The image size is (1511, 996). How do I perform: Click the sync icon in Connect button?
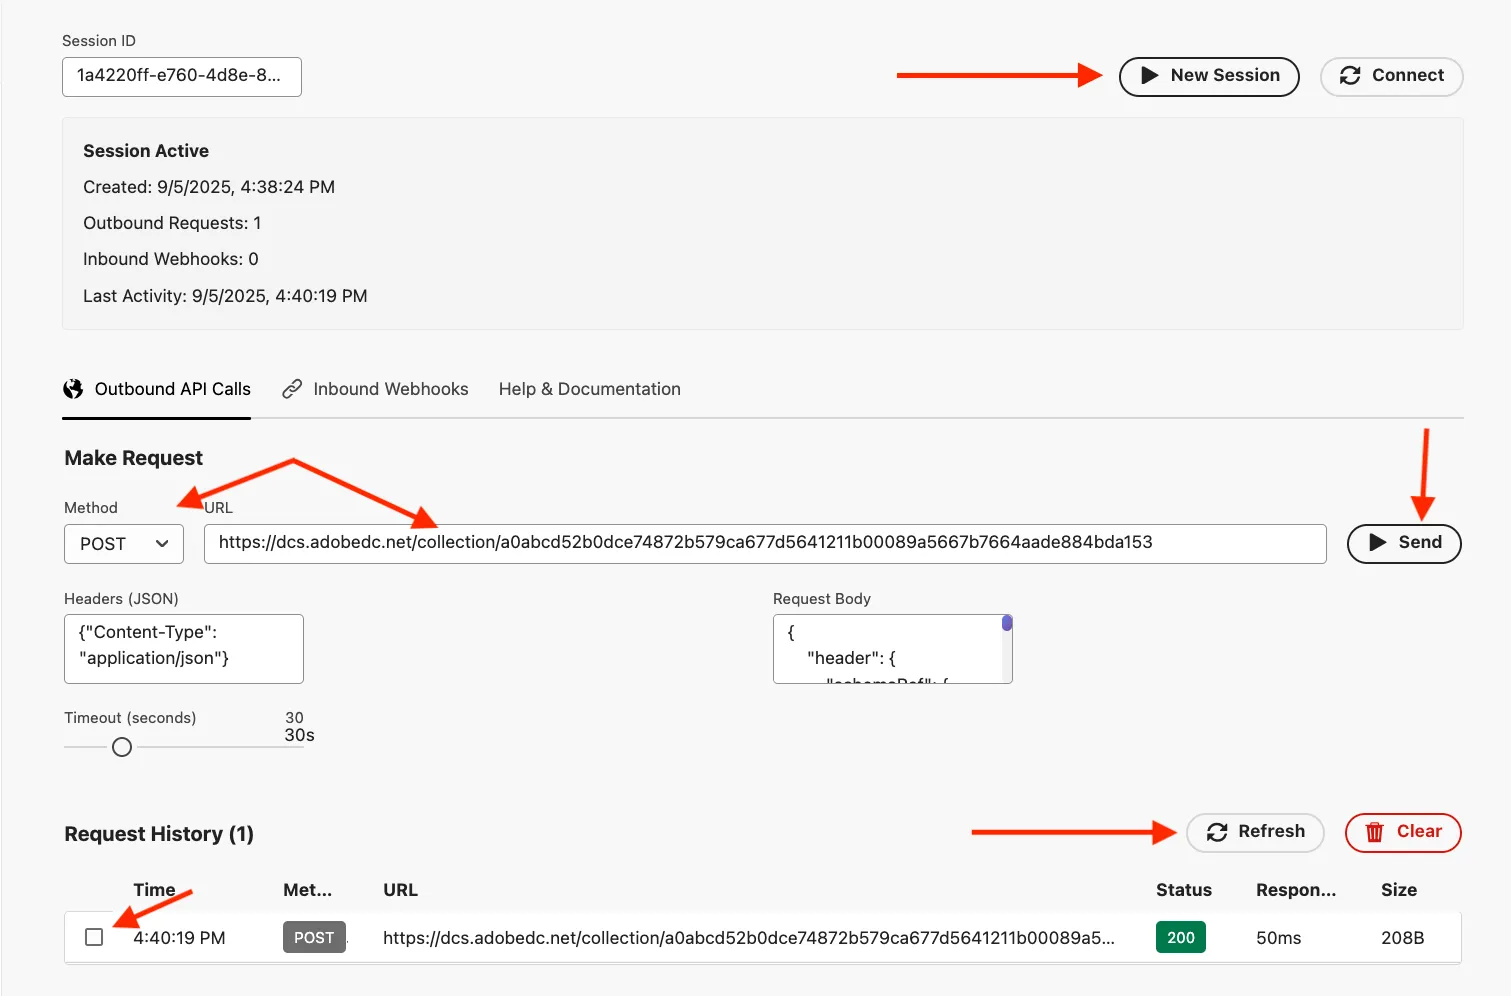point(1350,76)
